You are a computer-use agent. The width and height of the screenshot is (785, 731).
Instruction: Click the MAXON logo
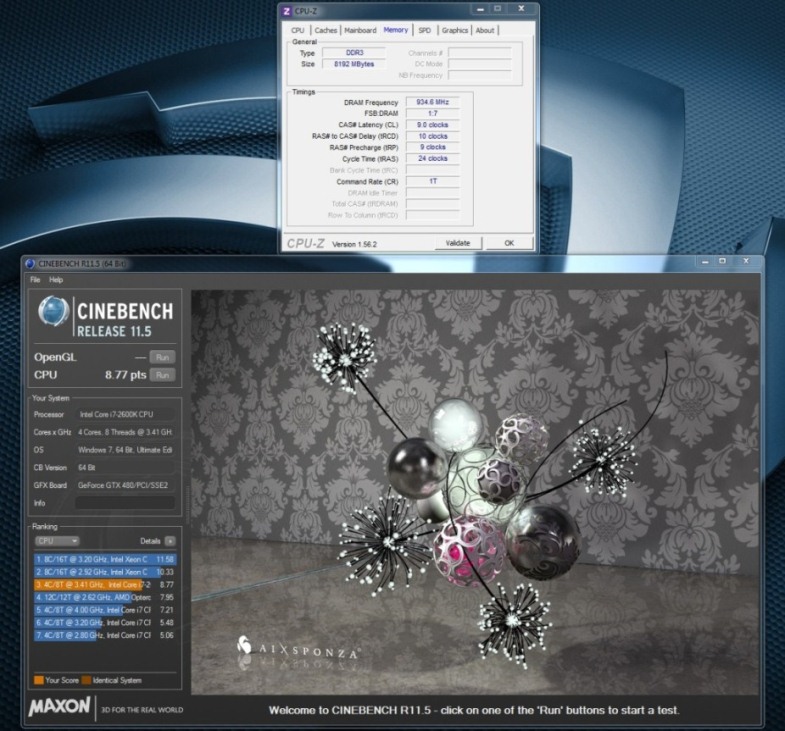pyautogui.click(x=59, y=707)
